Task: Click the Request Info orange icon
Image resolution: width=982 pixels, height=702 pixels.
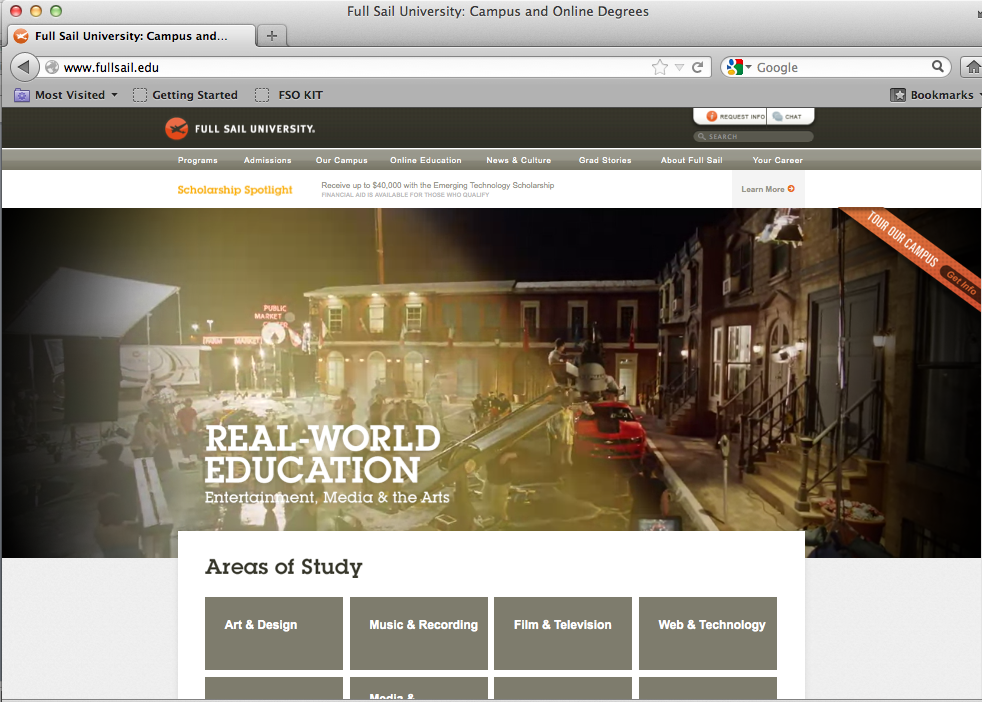Action: [711, 116]
